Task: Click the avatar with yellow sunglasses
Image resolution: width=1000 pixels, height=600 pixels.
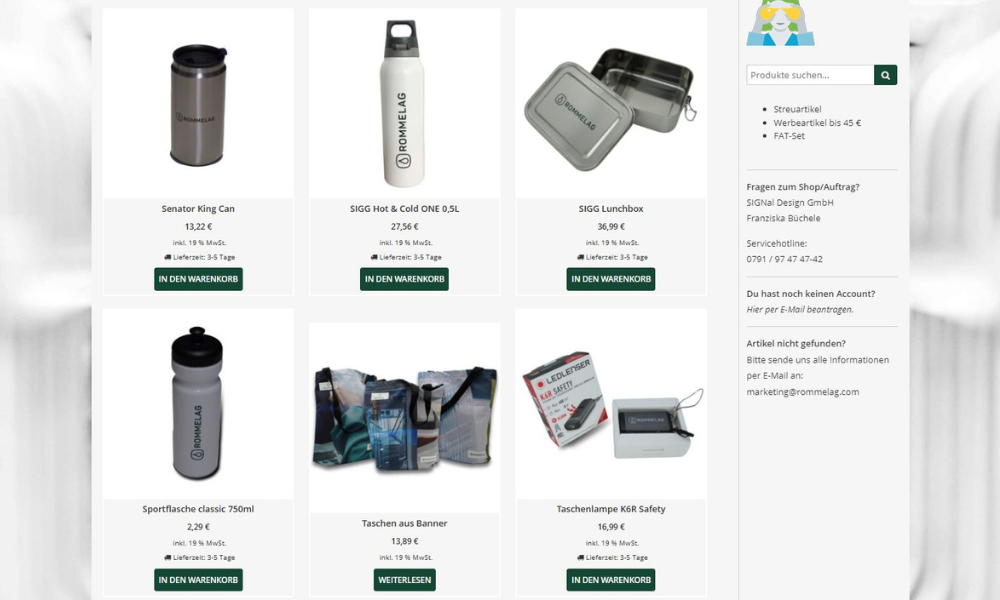Action: 781,23
